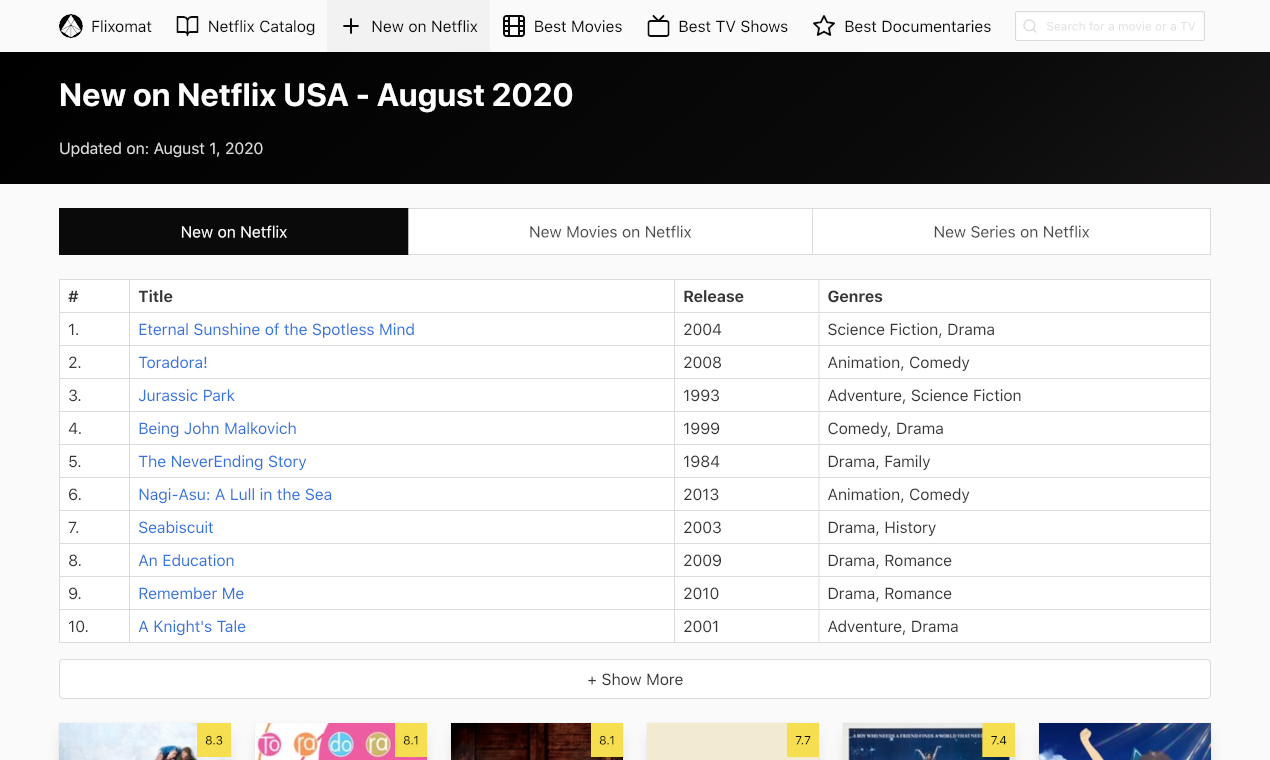Image resolution: width=1270 pixels, height=760 pixels.
Task: Open The NeverEnding Story link
Action: [222, 461]
